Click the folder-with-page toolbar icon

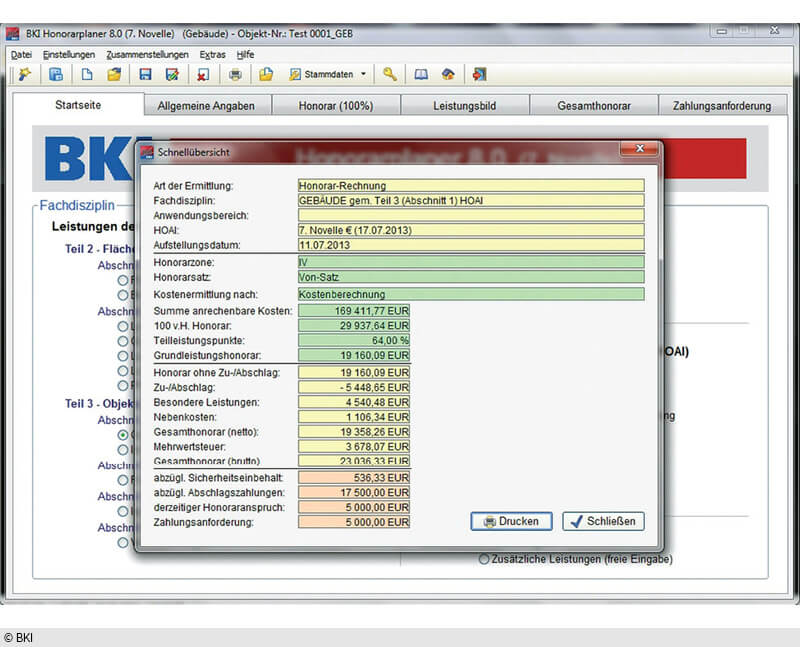[x=266, y=74]
